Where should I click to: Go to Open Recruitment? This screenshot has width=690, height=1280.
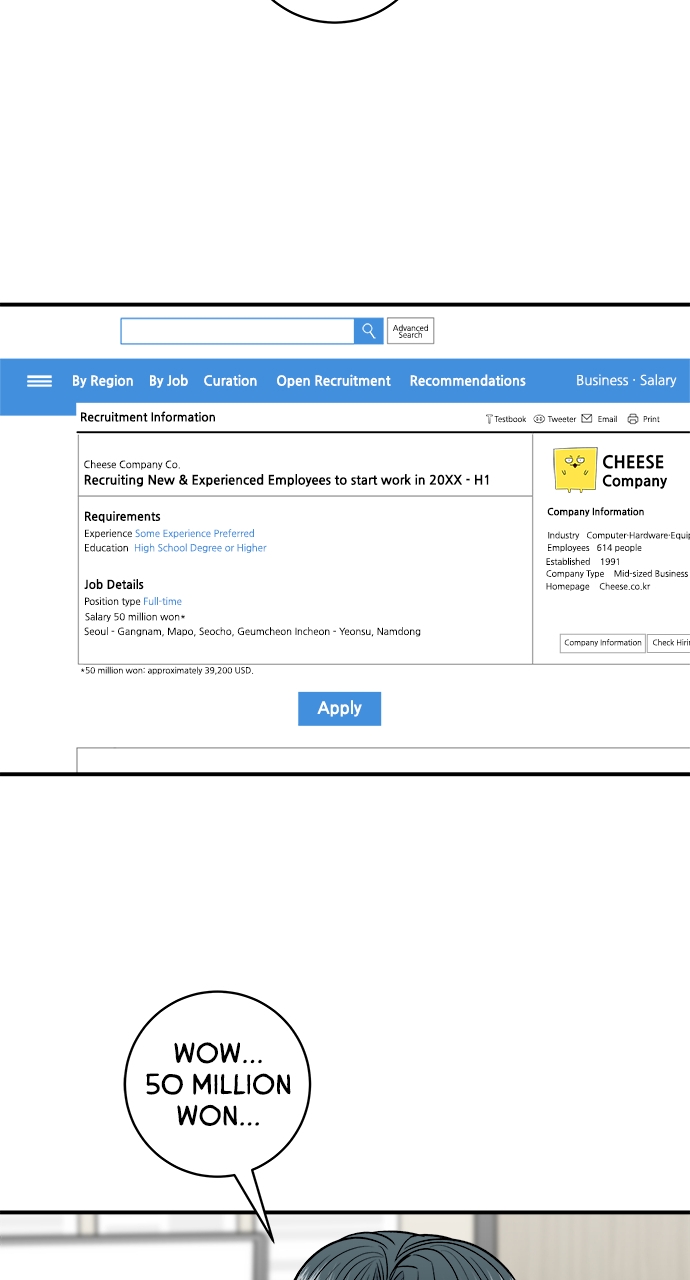(333, 381)
